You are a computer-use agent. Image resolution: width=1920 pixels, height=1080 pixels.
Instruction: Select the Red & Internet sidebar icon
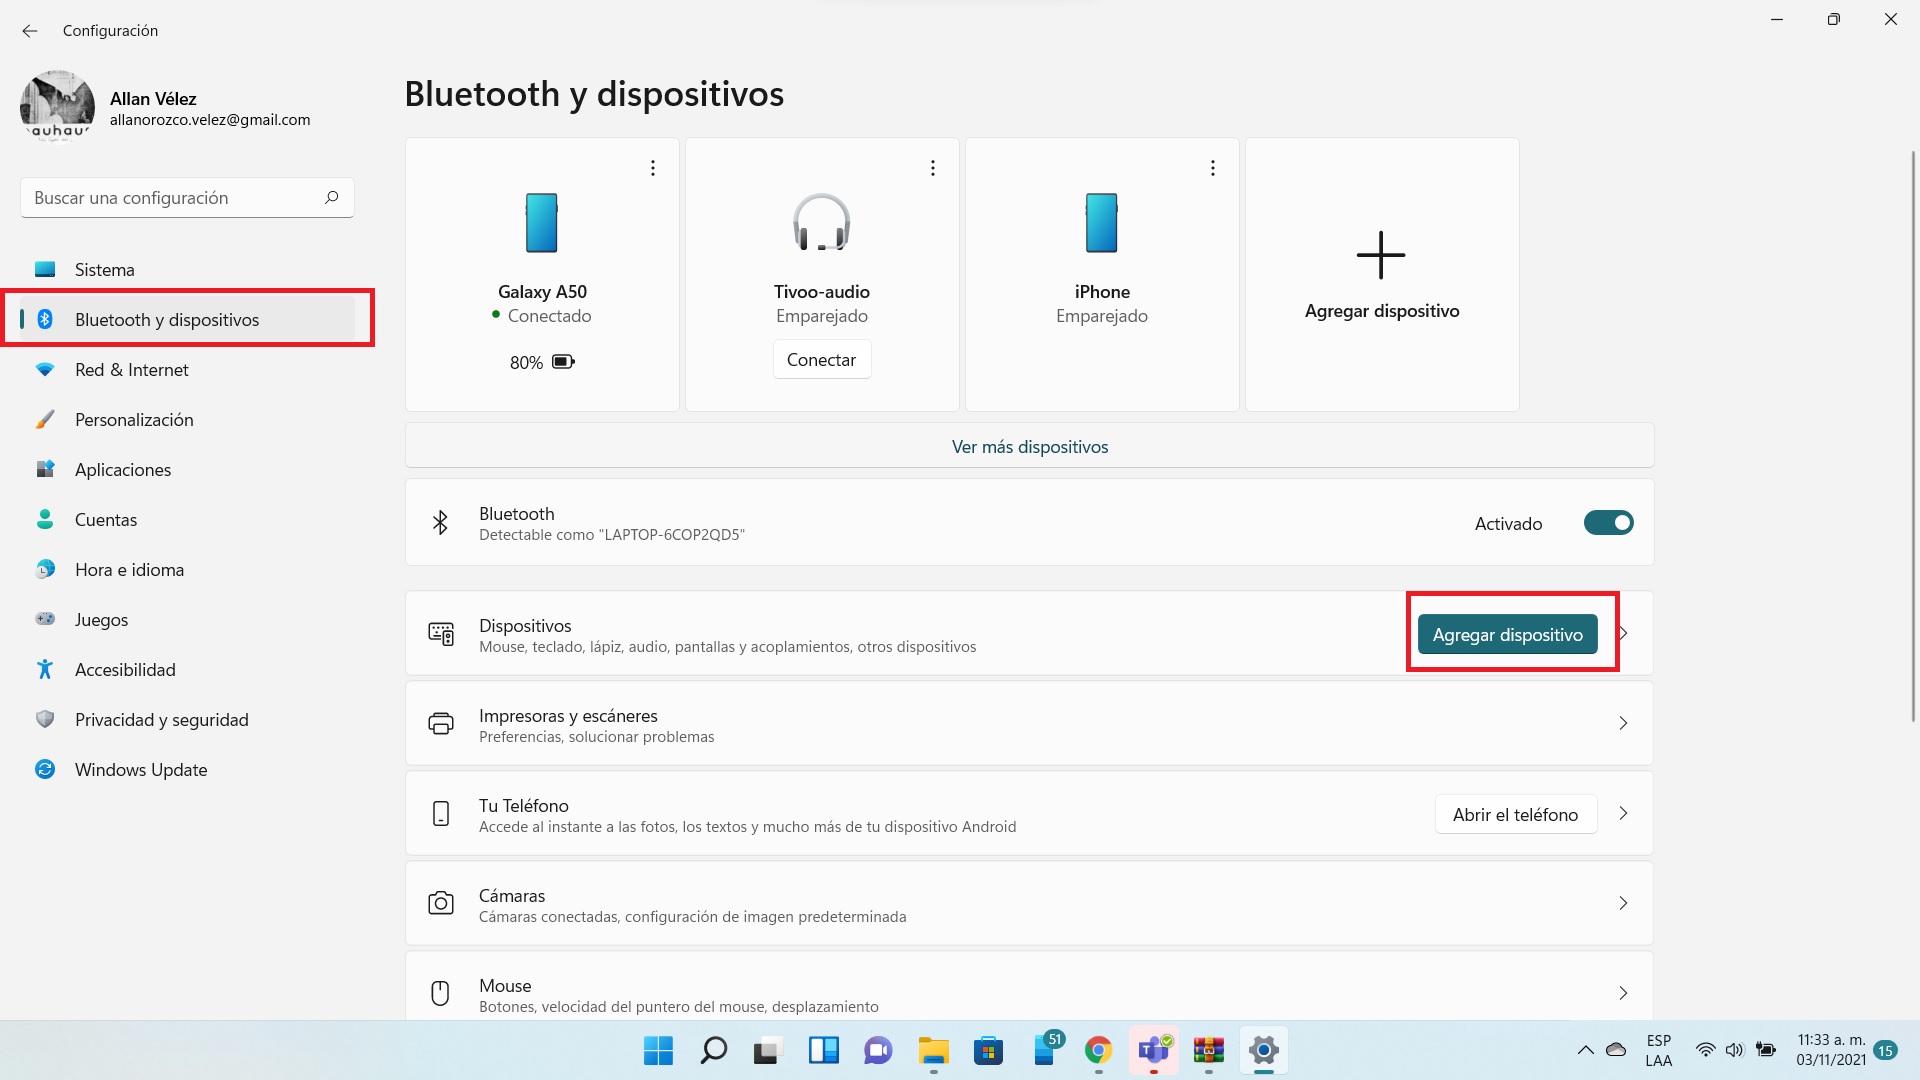(x=44, y=369)
